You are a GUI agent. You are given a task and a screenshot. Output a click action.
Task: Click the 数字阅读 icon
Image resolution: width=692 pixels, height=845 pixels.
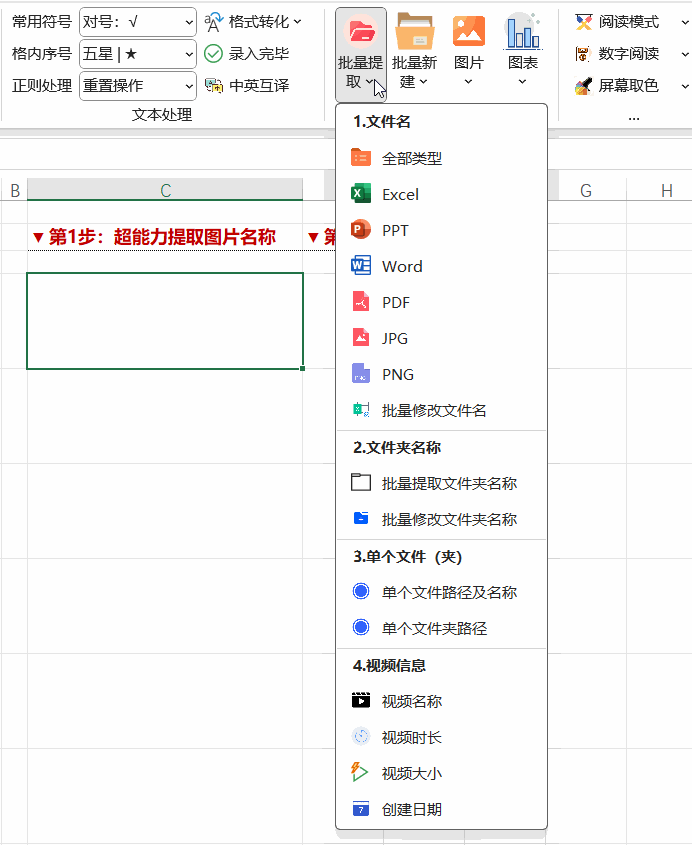pyautogui.click(x=583, y=54)
